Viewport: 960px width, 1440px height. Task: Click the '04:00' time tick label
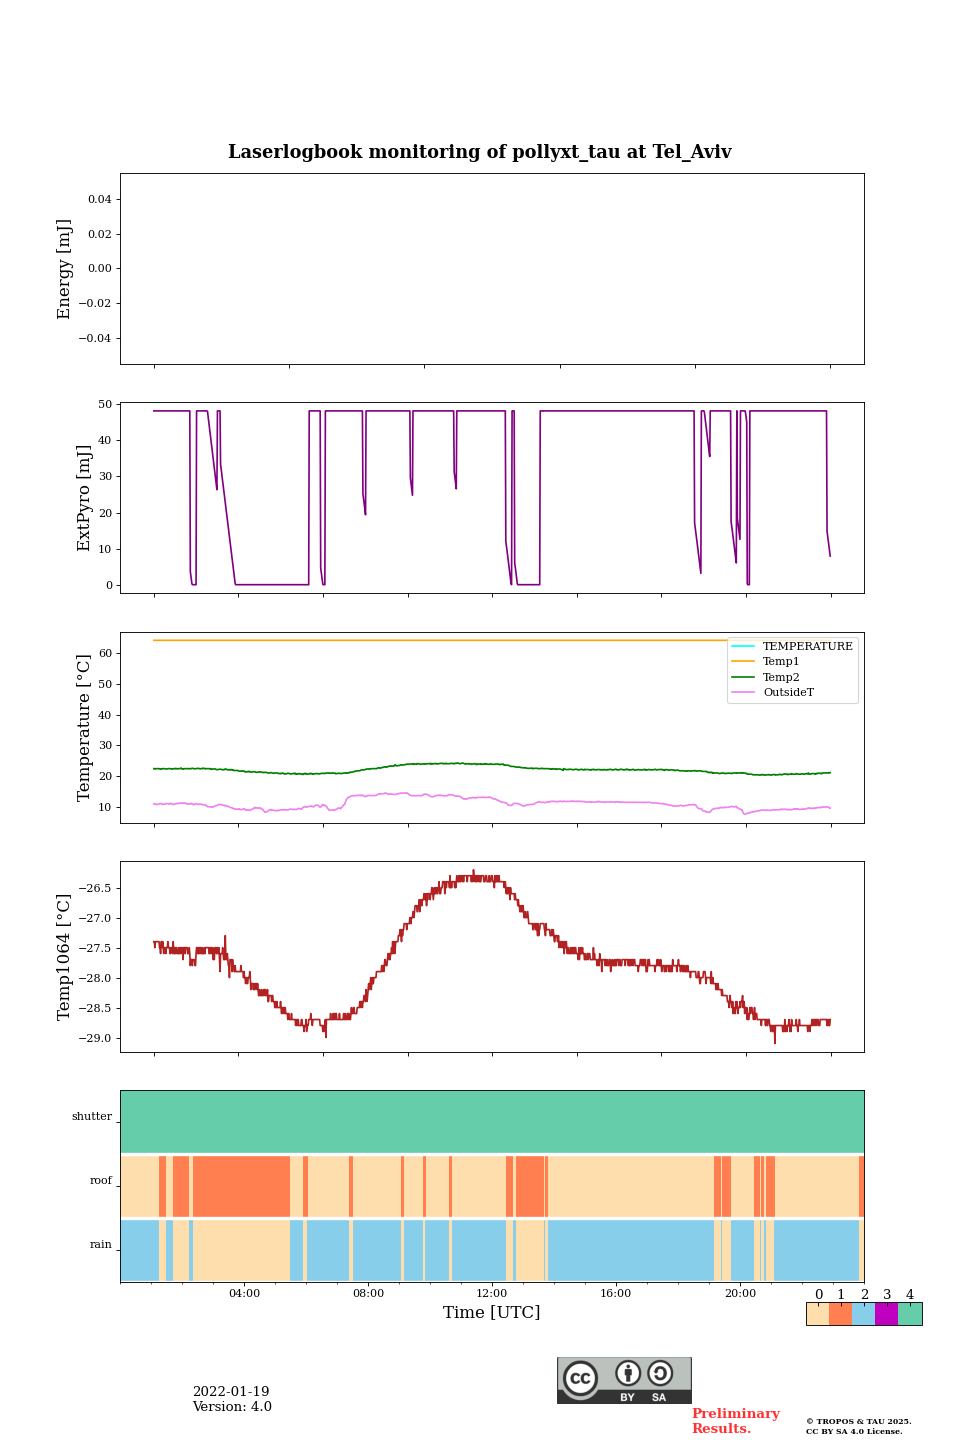click(244, 1293)
